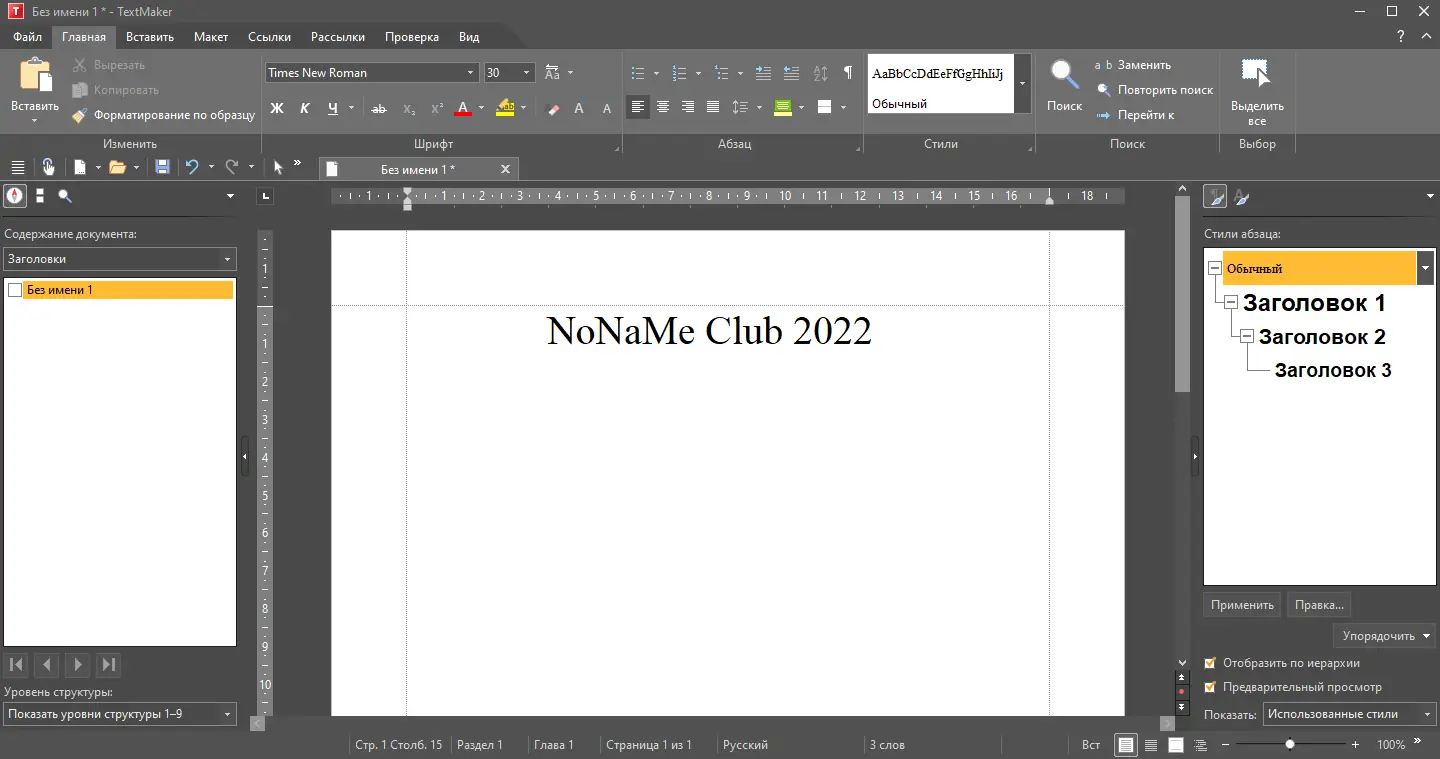
Task: Expand the Упорядочить dropdown
Action: (1385, 636)
